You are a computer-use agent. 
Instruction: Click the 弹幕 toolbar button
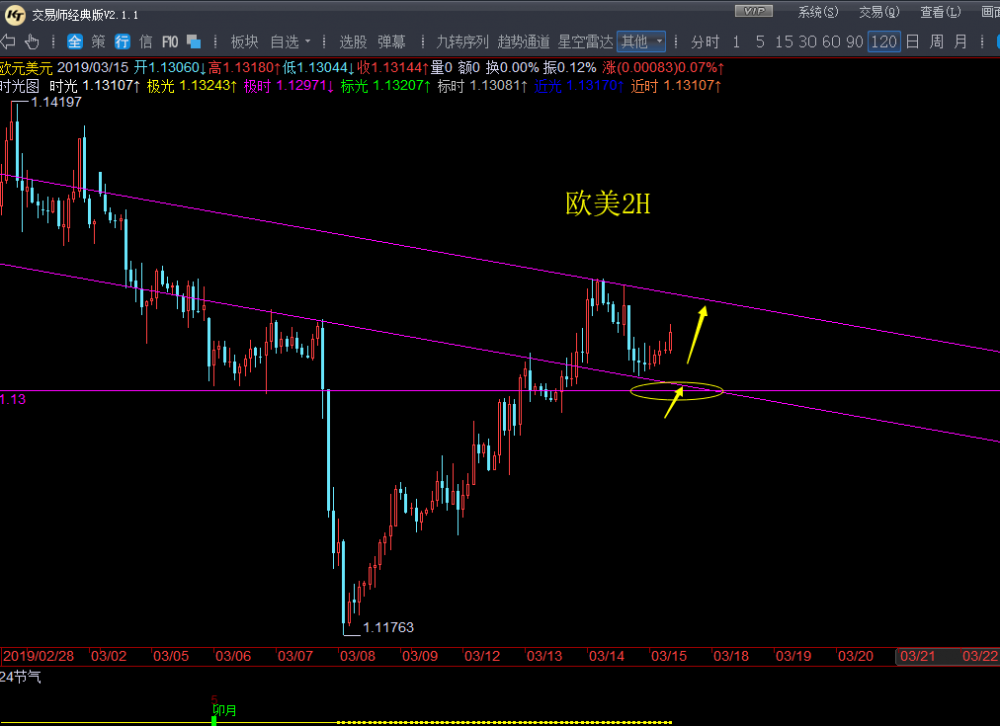click(x=391, y=42)
